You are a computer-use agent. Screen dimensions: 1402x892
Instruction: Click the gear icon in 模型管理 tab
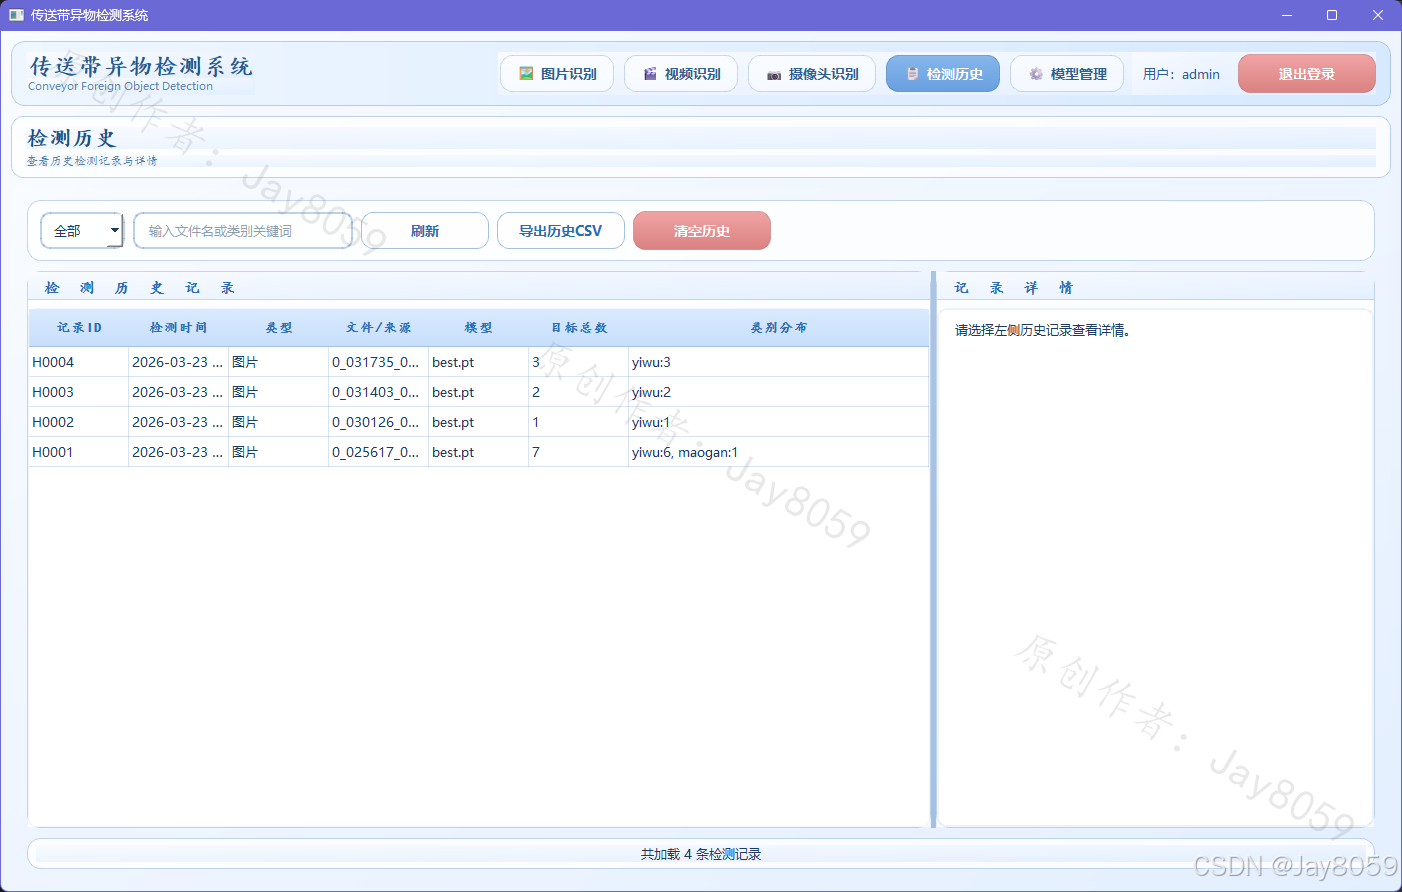(1036, 74)
